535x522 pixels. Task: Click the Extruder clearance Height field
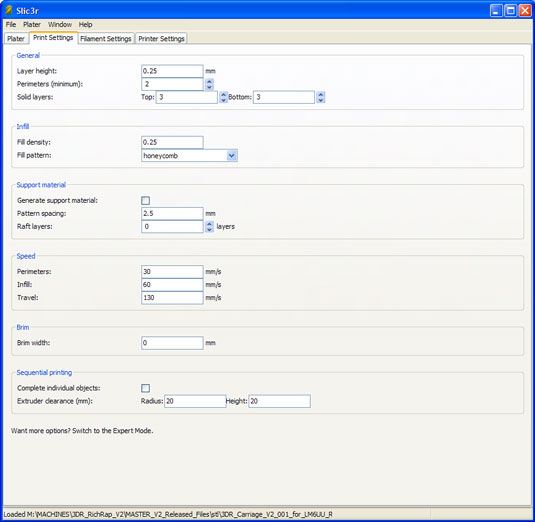click(279, 401)
